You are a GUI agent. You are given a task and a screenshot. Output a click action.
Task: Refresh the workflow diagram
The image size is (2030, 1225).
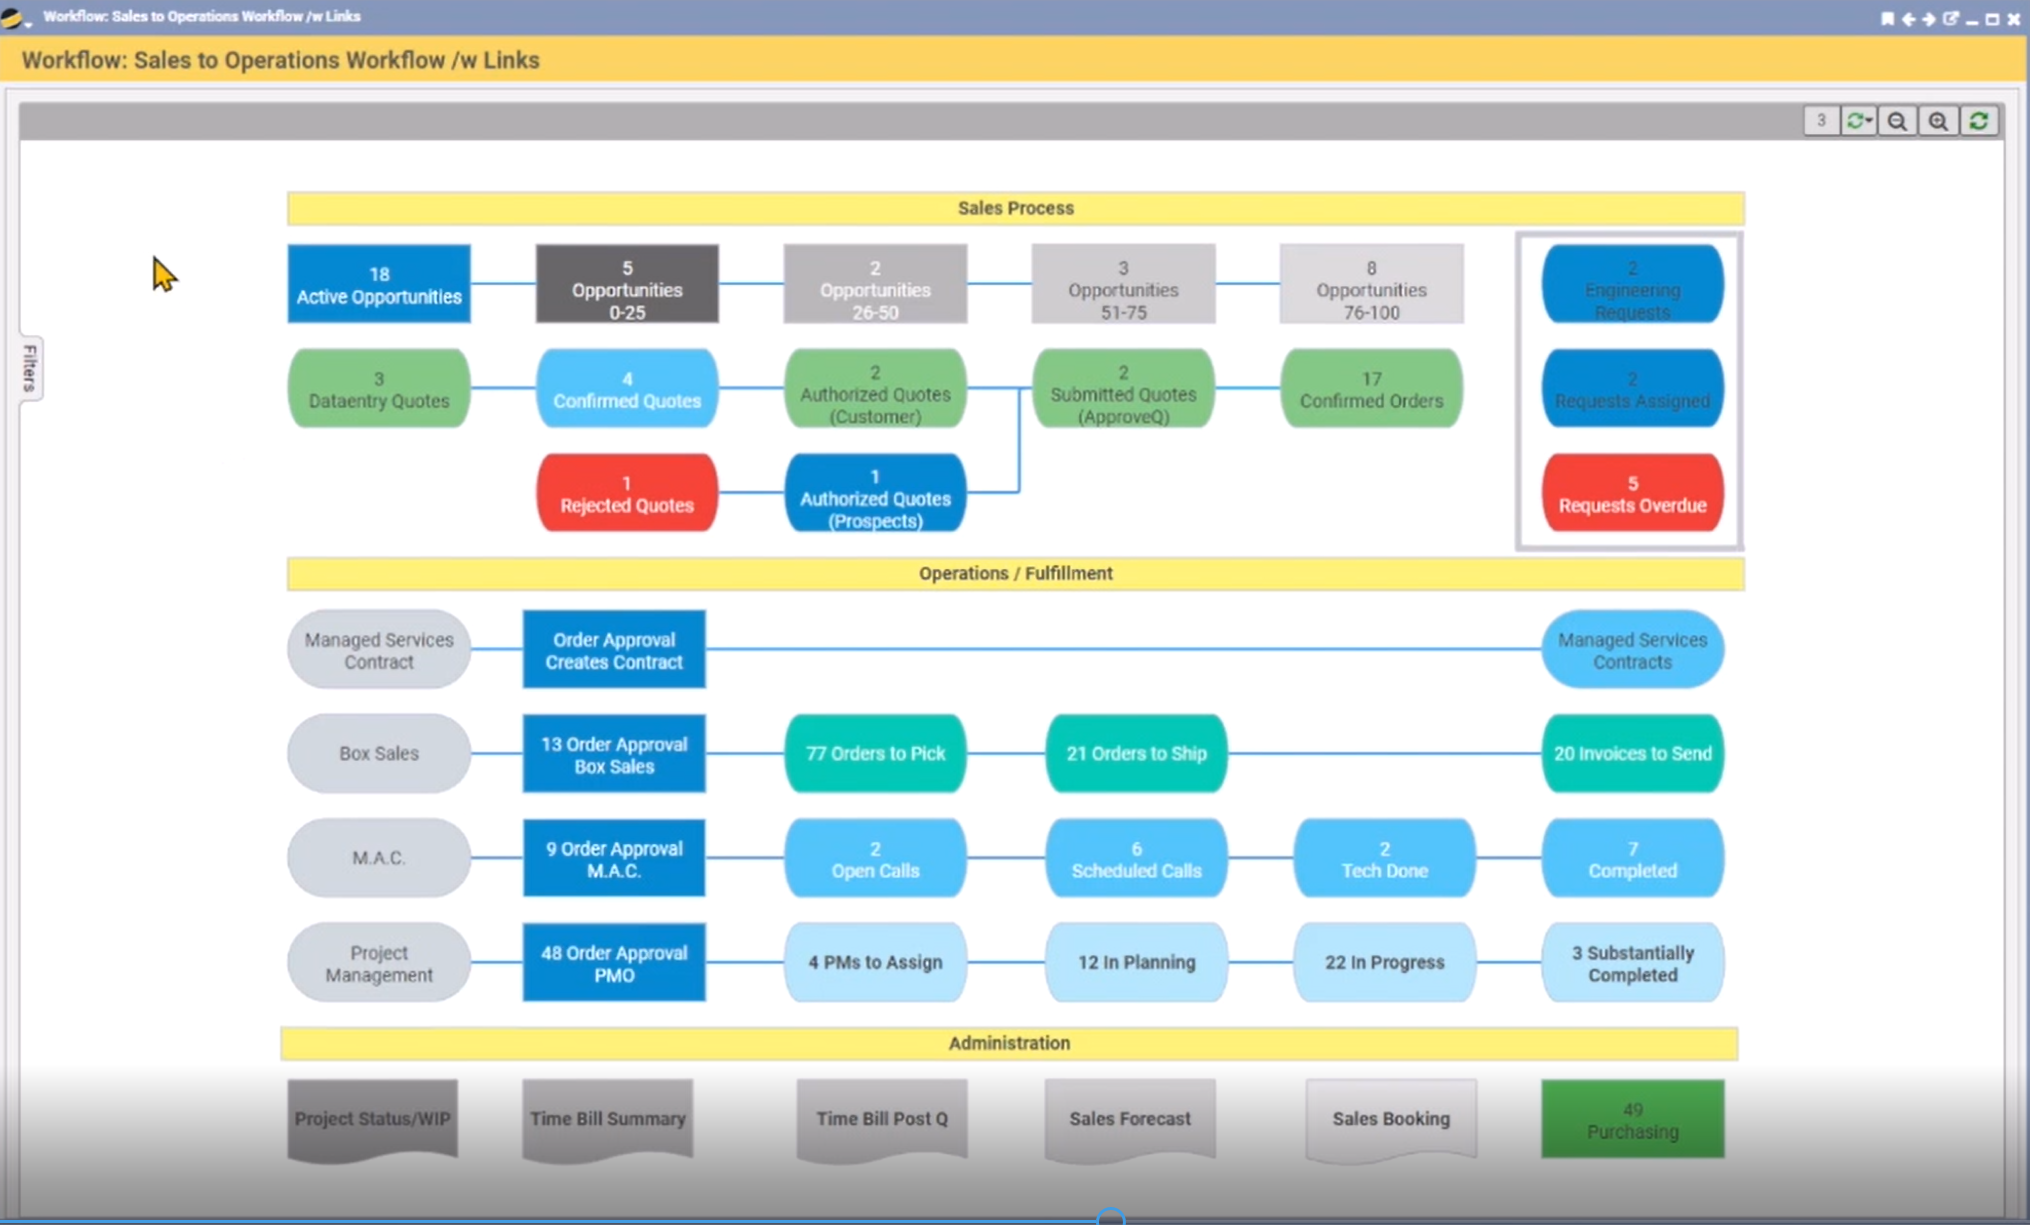point(1980,121)
